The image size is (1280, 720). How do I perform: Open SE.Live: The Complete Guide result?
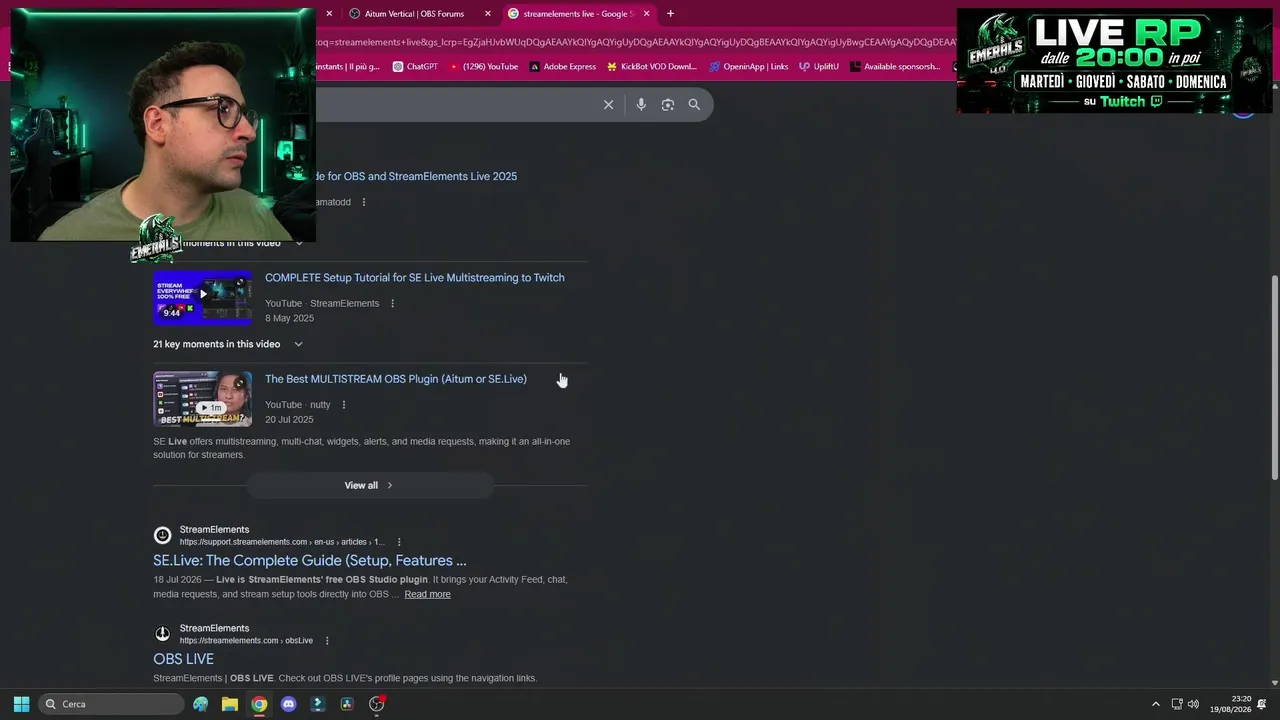coord(310,560)
